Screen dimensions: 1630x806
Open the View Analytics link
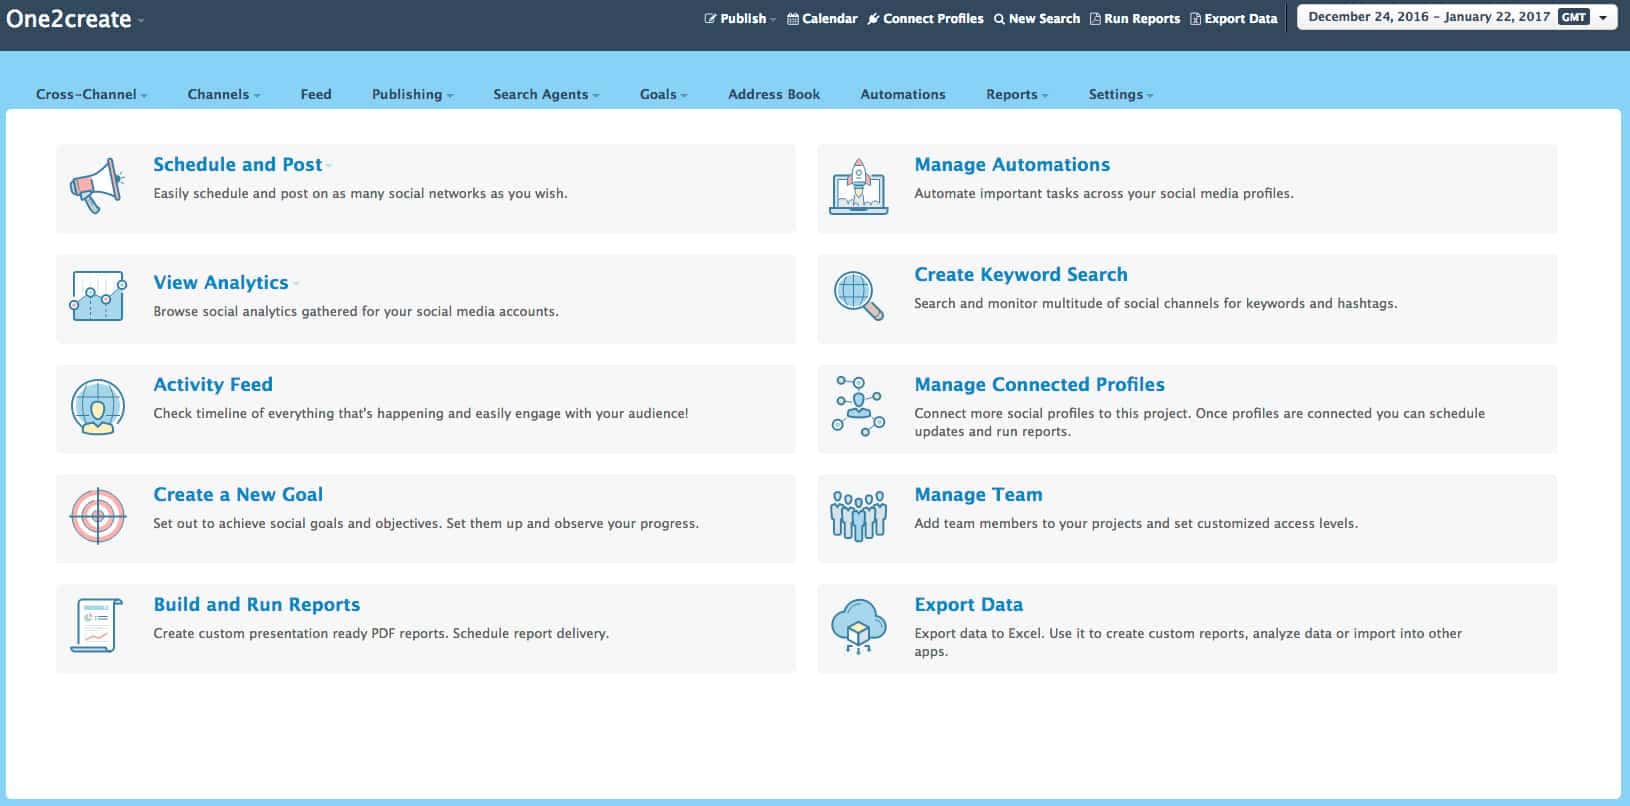[x=221, y=282]
